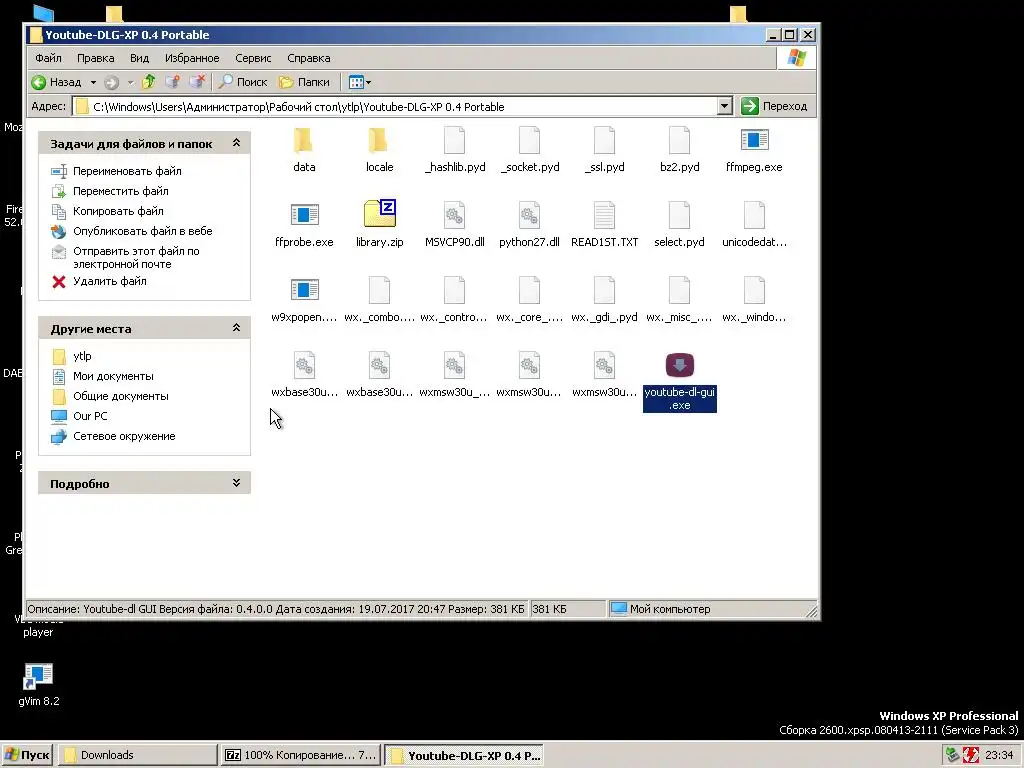The image size is (1024, 768).
Task: Select the wx._misc_ file
Action: click(679, 300)
